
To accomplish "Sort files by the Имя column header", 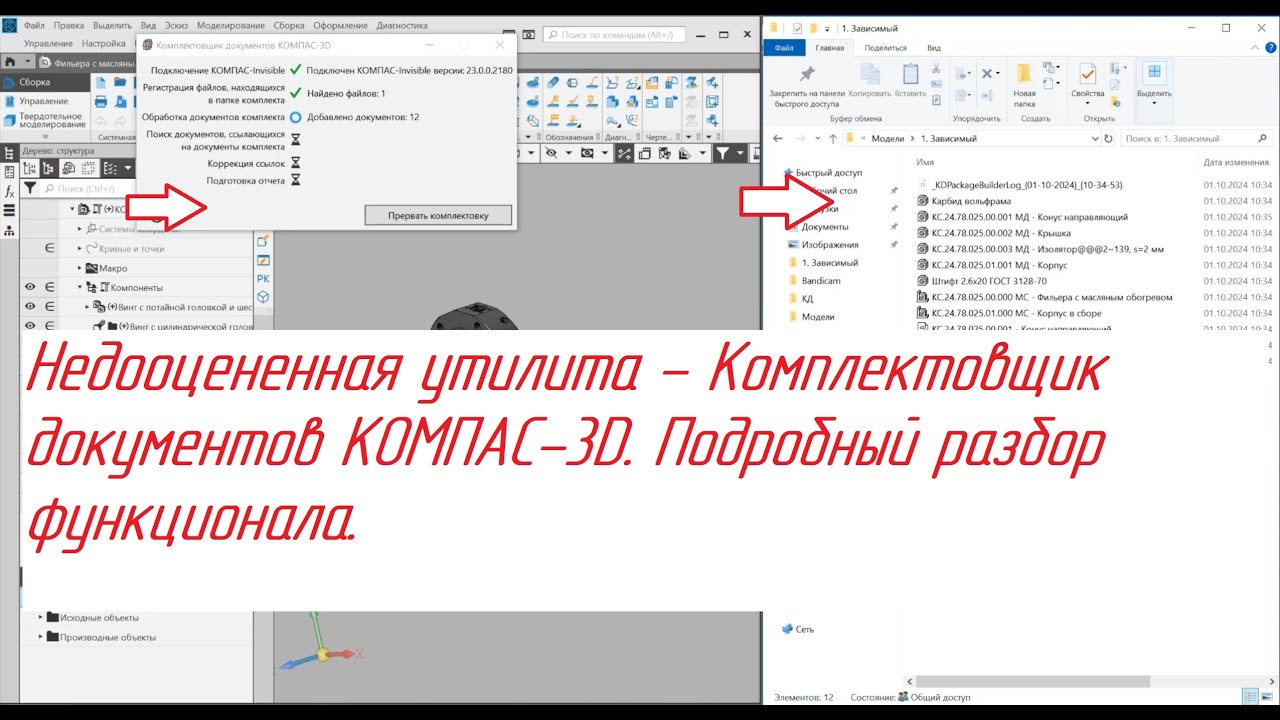I will (925, 161).
